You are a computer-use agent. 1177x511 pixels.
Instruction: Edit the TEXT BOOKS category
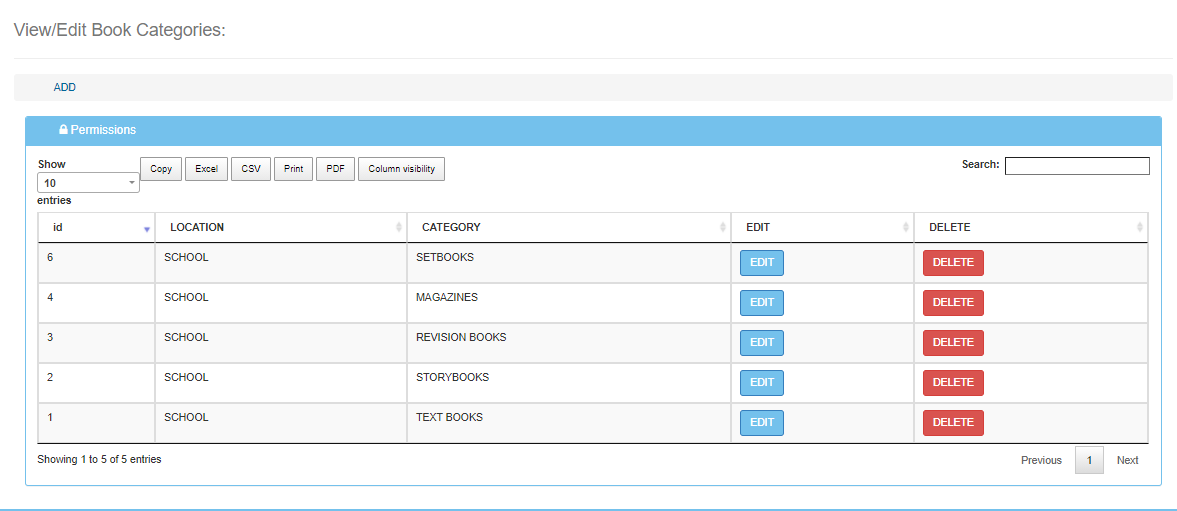click(761, 423)
